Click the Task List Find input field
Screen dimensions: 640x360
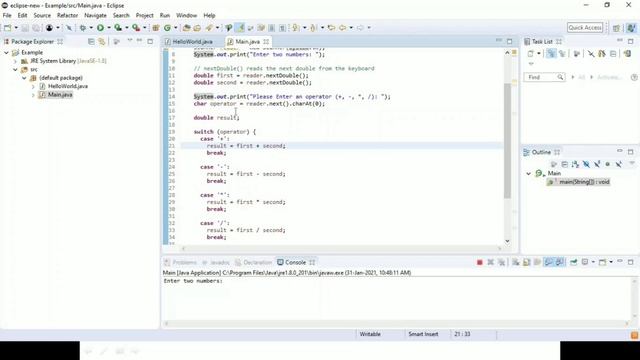(x=544, y=77)
